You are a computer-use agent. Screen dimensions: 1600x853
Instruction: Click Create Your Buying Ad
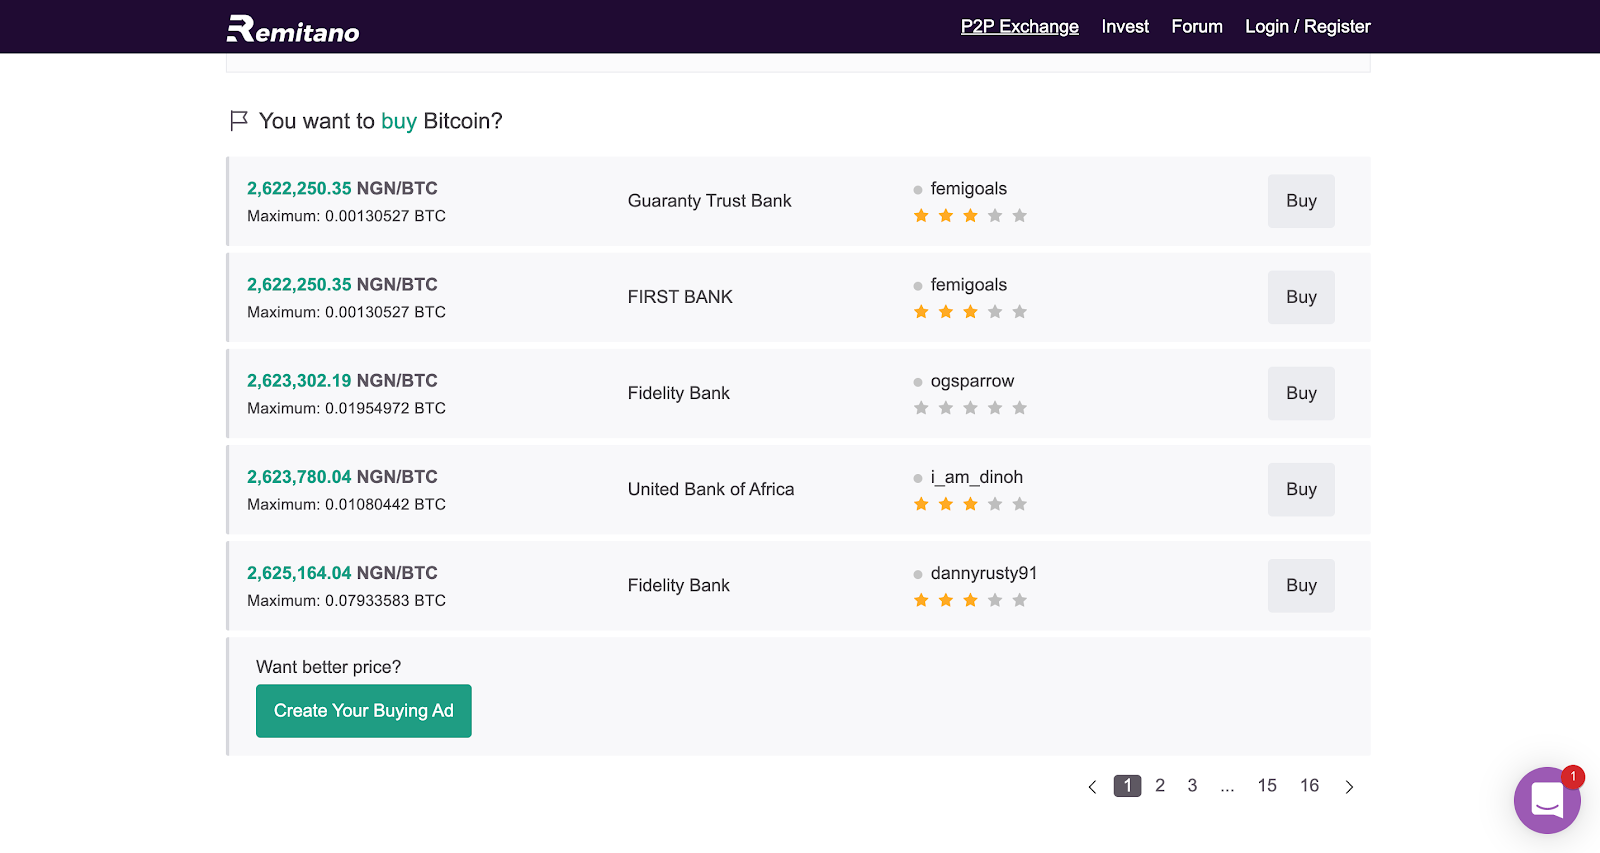pos(364,711)
